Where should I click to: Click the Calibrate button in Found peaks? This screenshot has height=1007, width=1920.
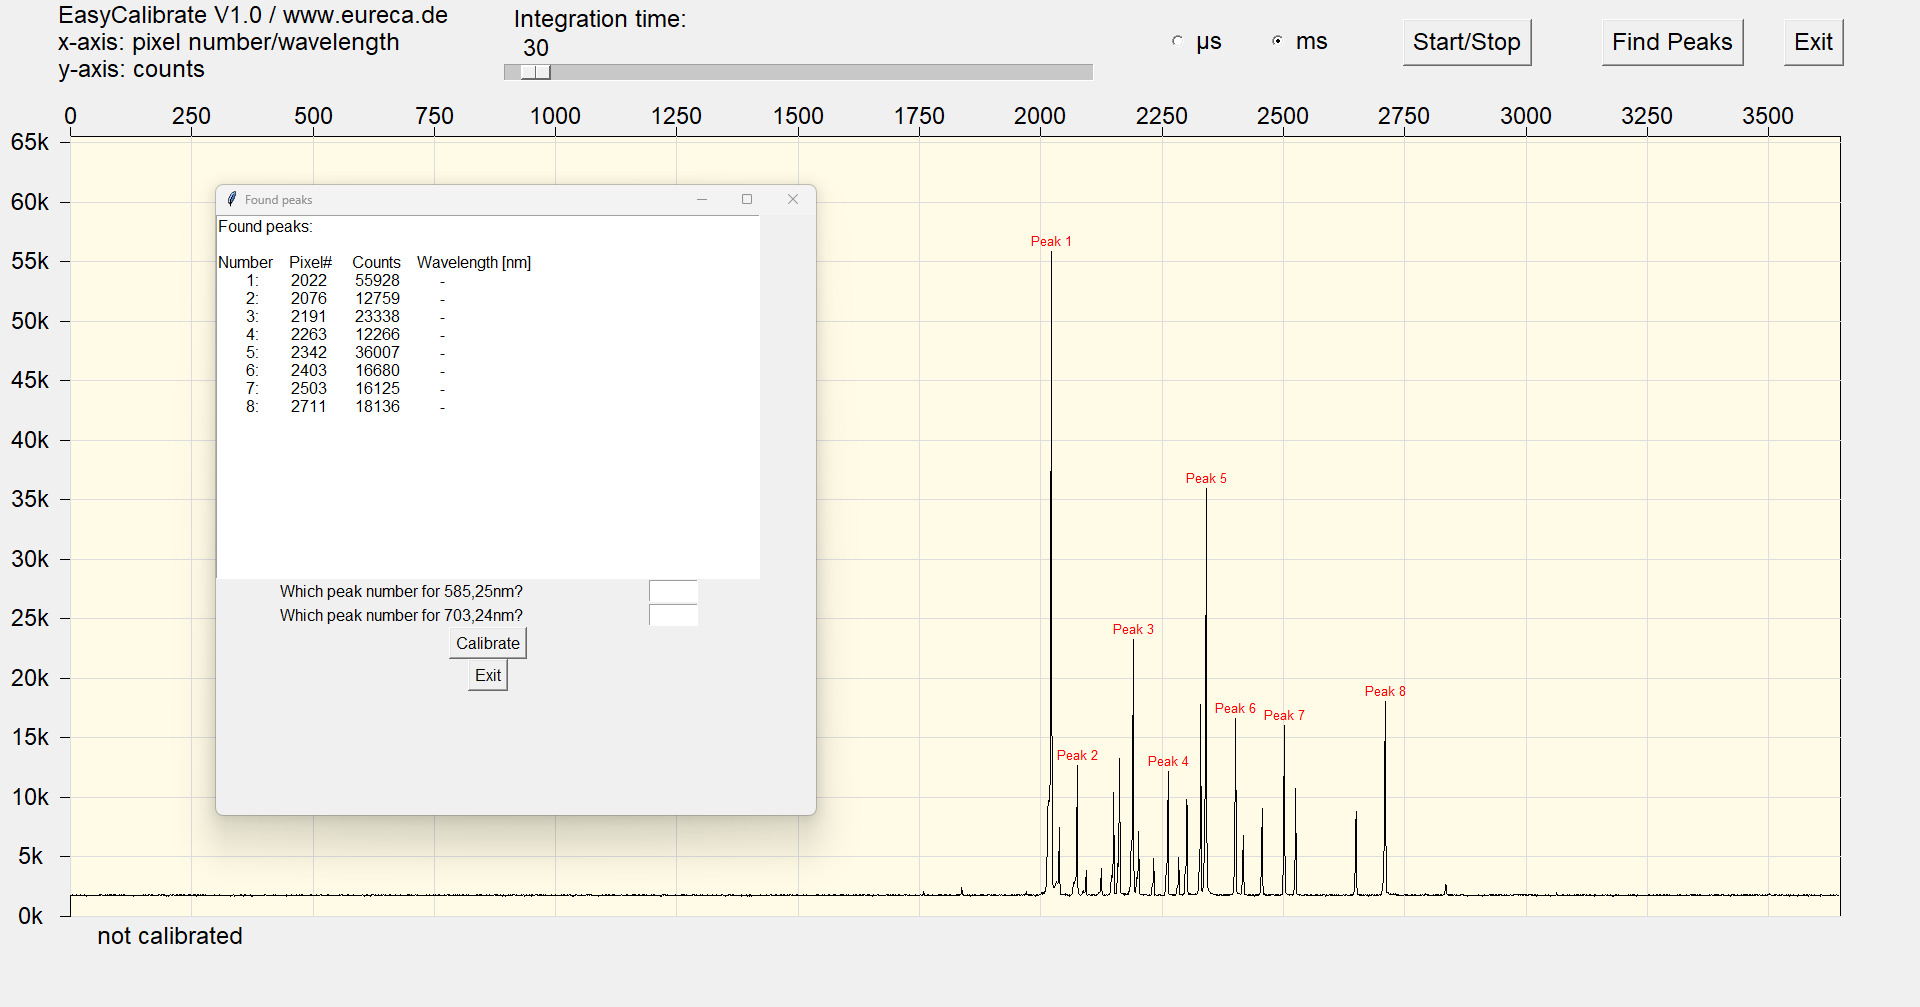click(x=488, y=643)
